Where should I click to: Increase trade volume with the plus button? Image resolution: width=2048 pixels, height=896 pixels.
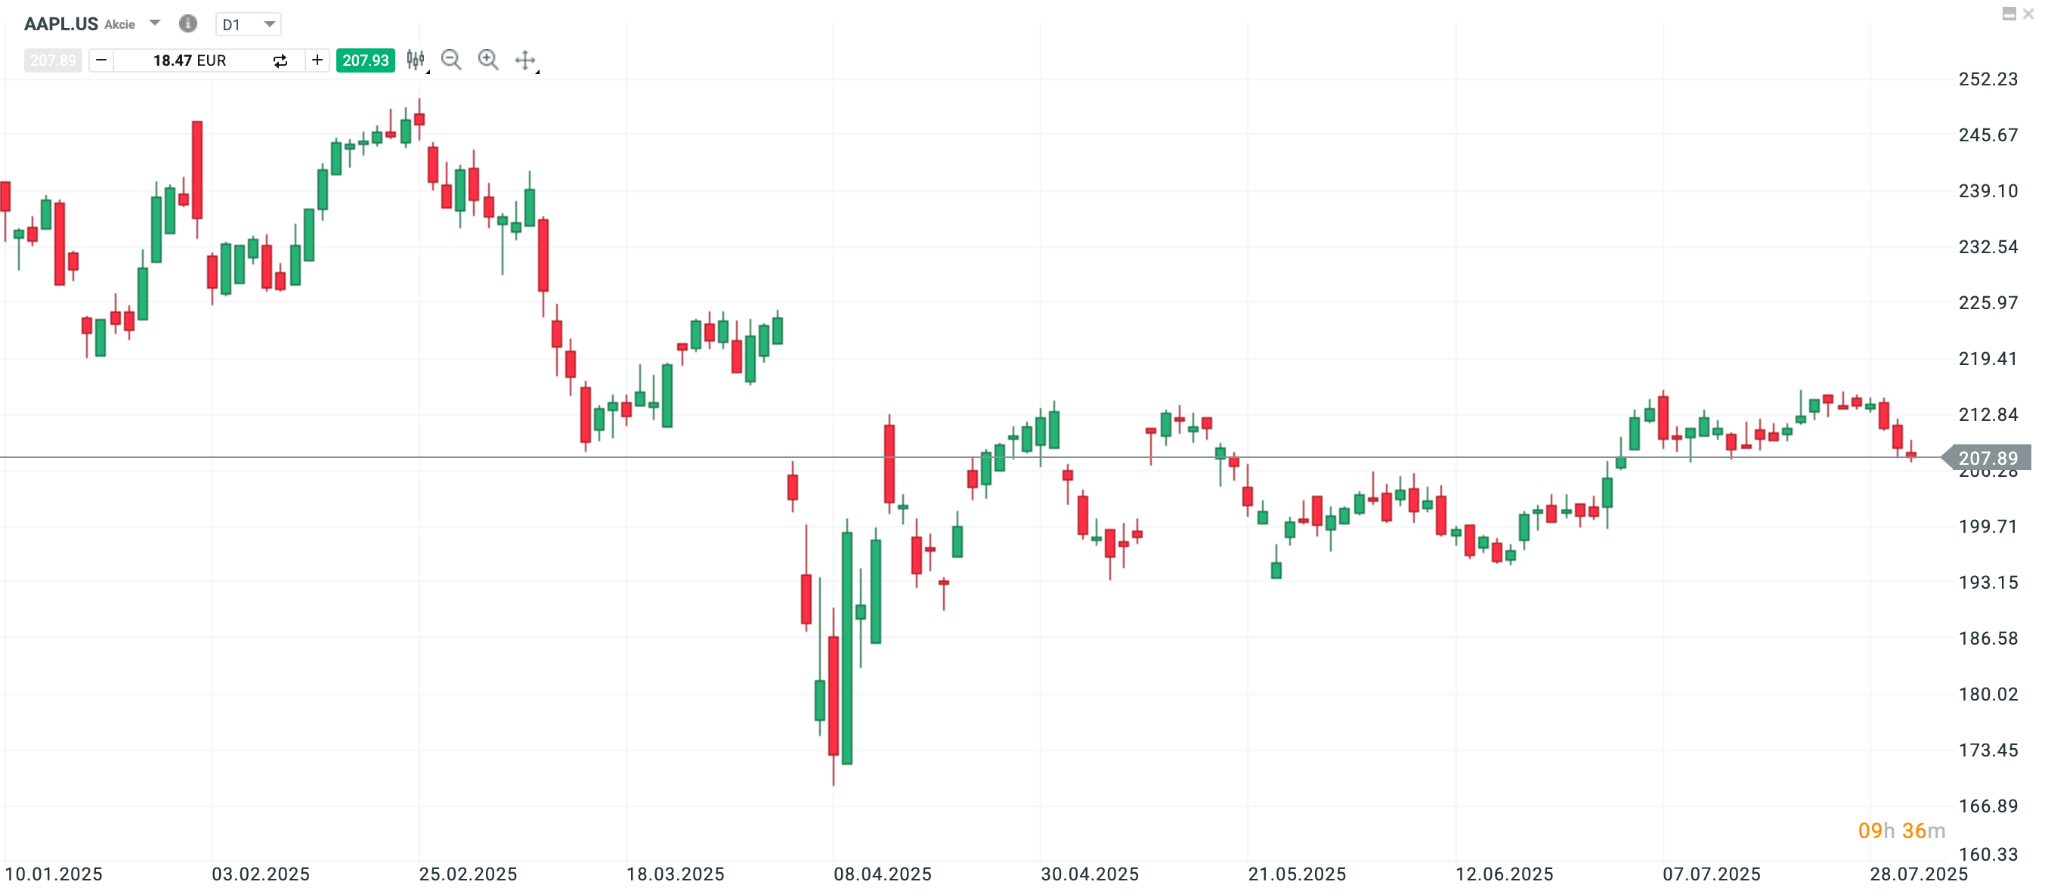[317, 60]
